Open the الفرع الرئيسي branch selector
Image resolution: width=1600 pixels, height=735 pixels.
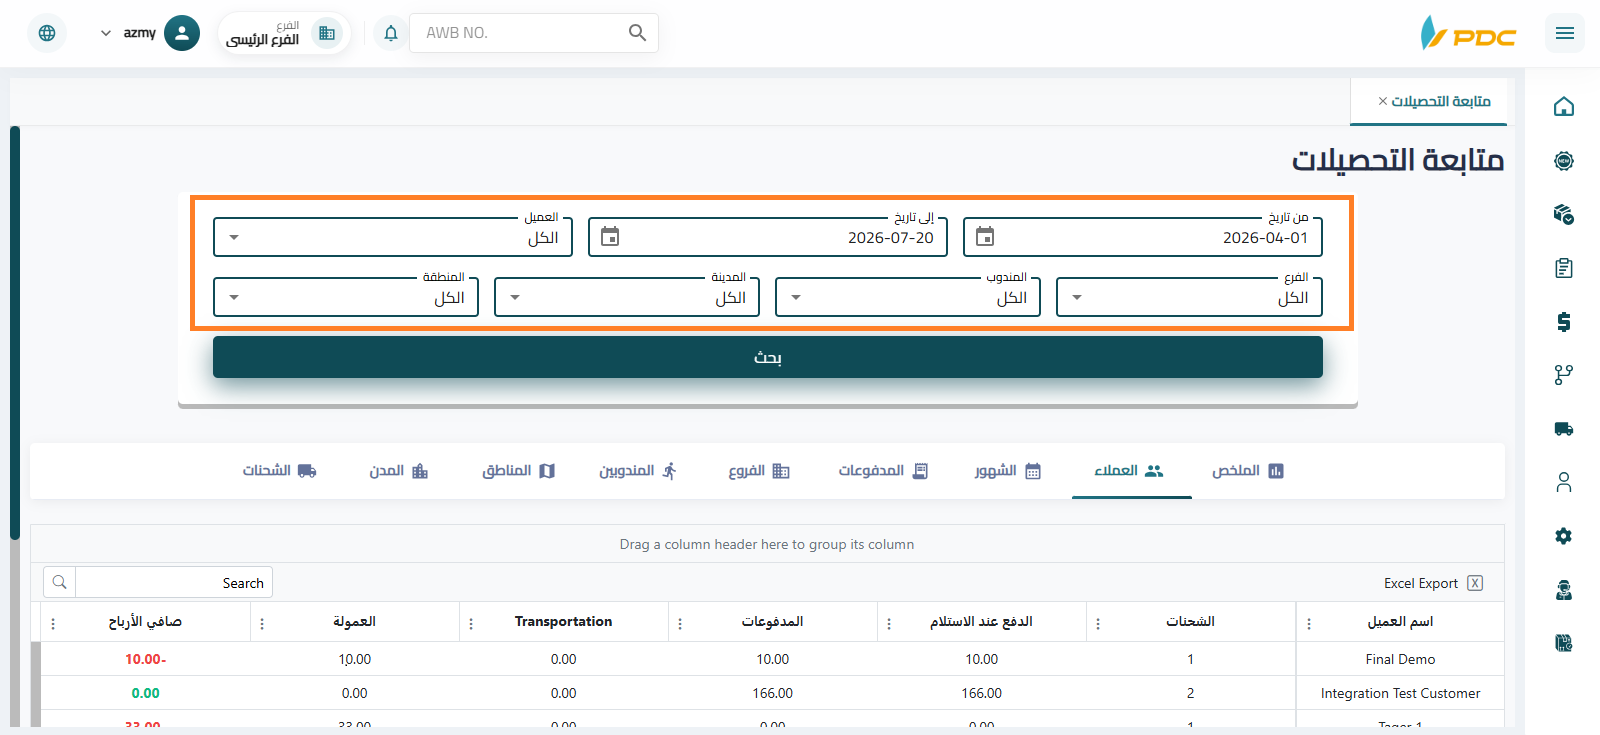284,33
